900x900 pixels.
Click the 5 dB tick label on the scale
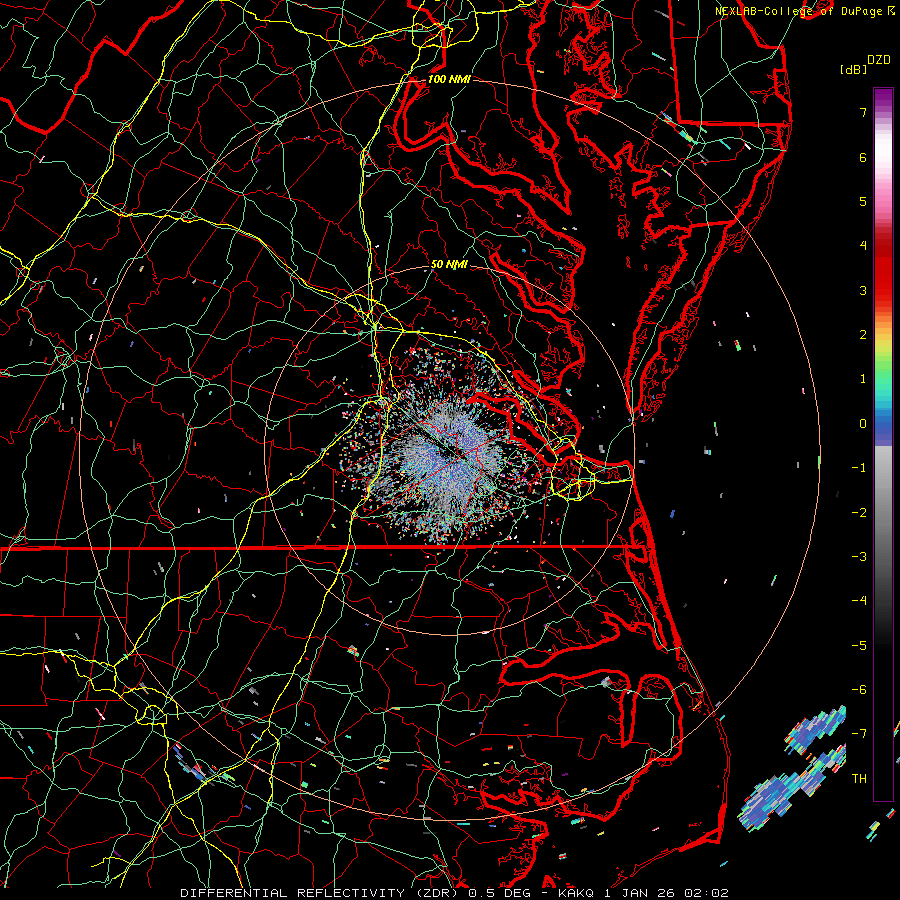pos(863,201)
